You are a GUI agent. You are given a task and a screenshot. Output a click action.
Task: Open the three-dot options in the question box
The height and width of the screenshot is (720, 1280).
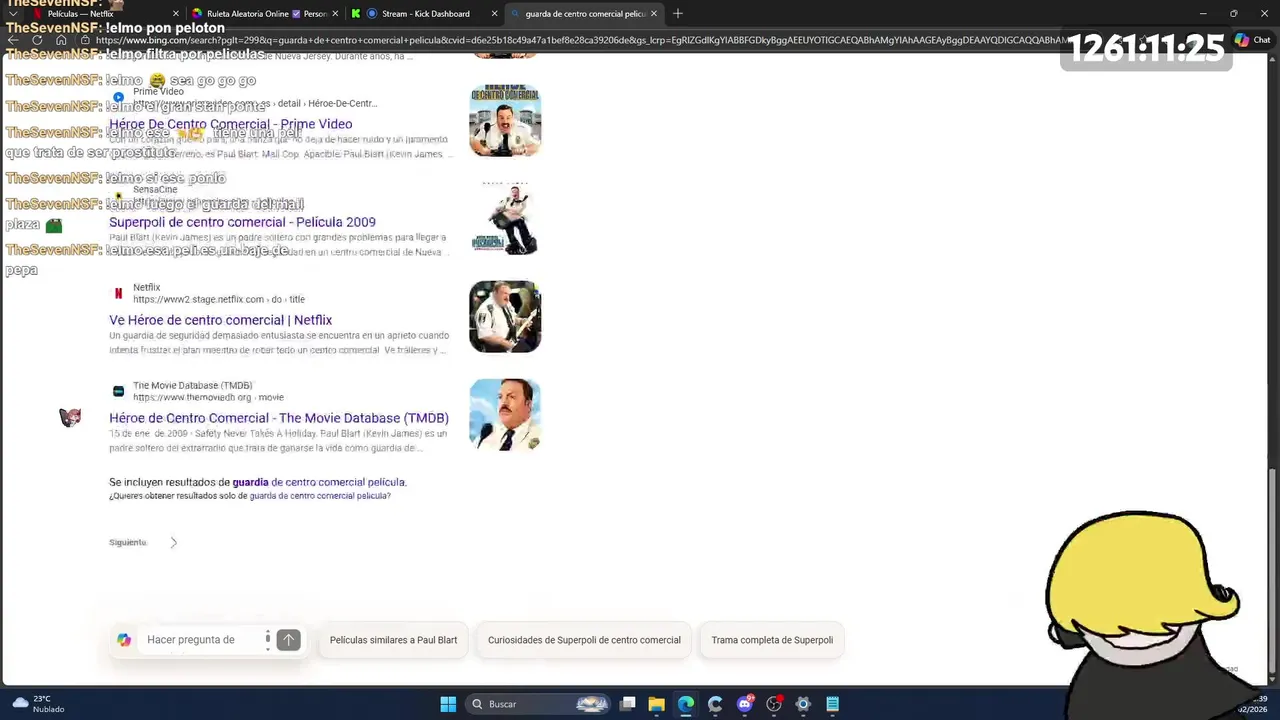coord(267,640)
